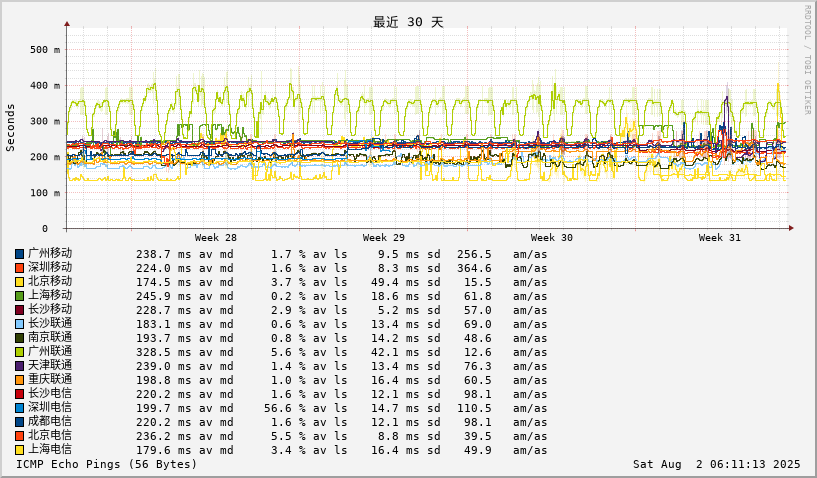Click the 深圳电信 blue color swatch
This screenshot has width=817, height=478.
[19, 409]
